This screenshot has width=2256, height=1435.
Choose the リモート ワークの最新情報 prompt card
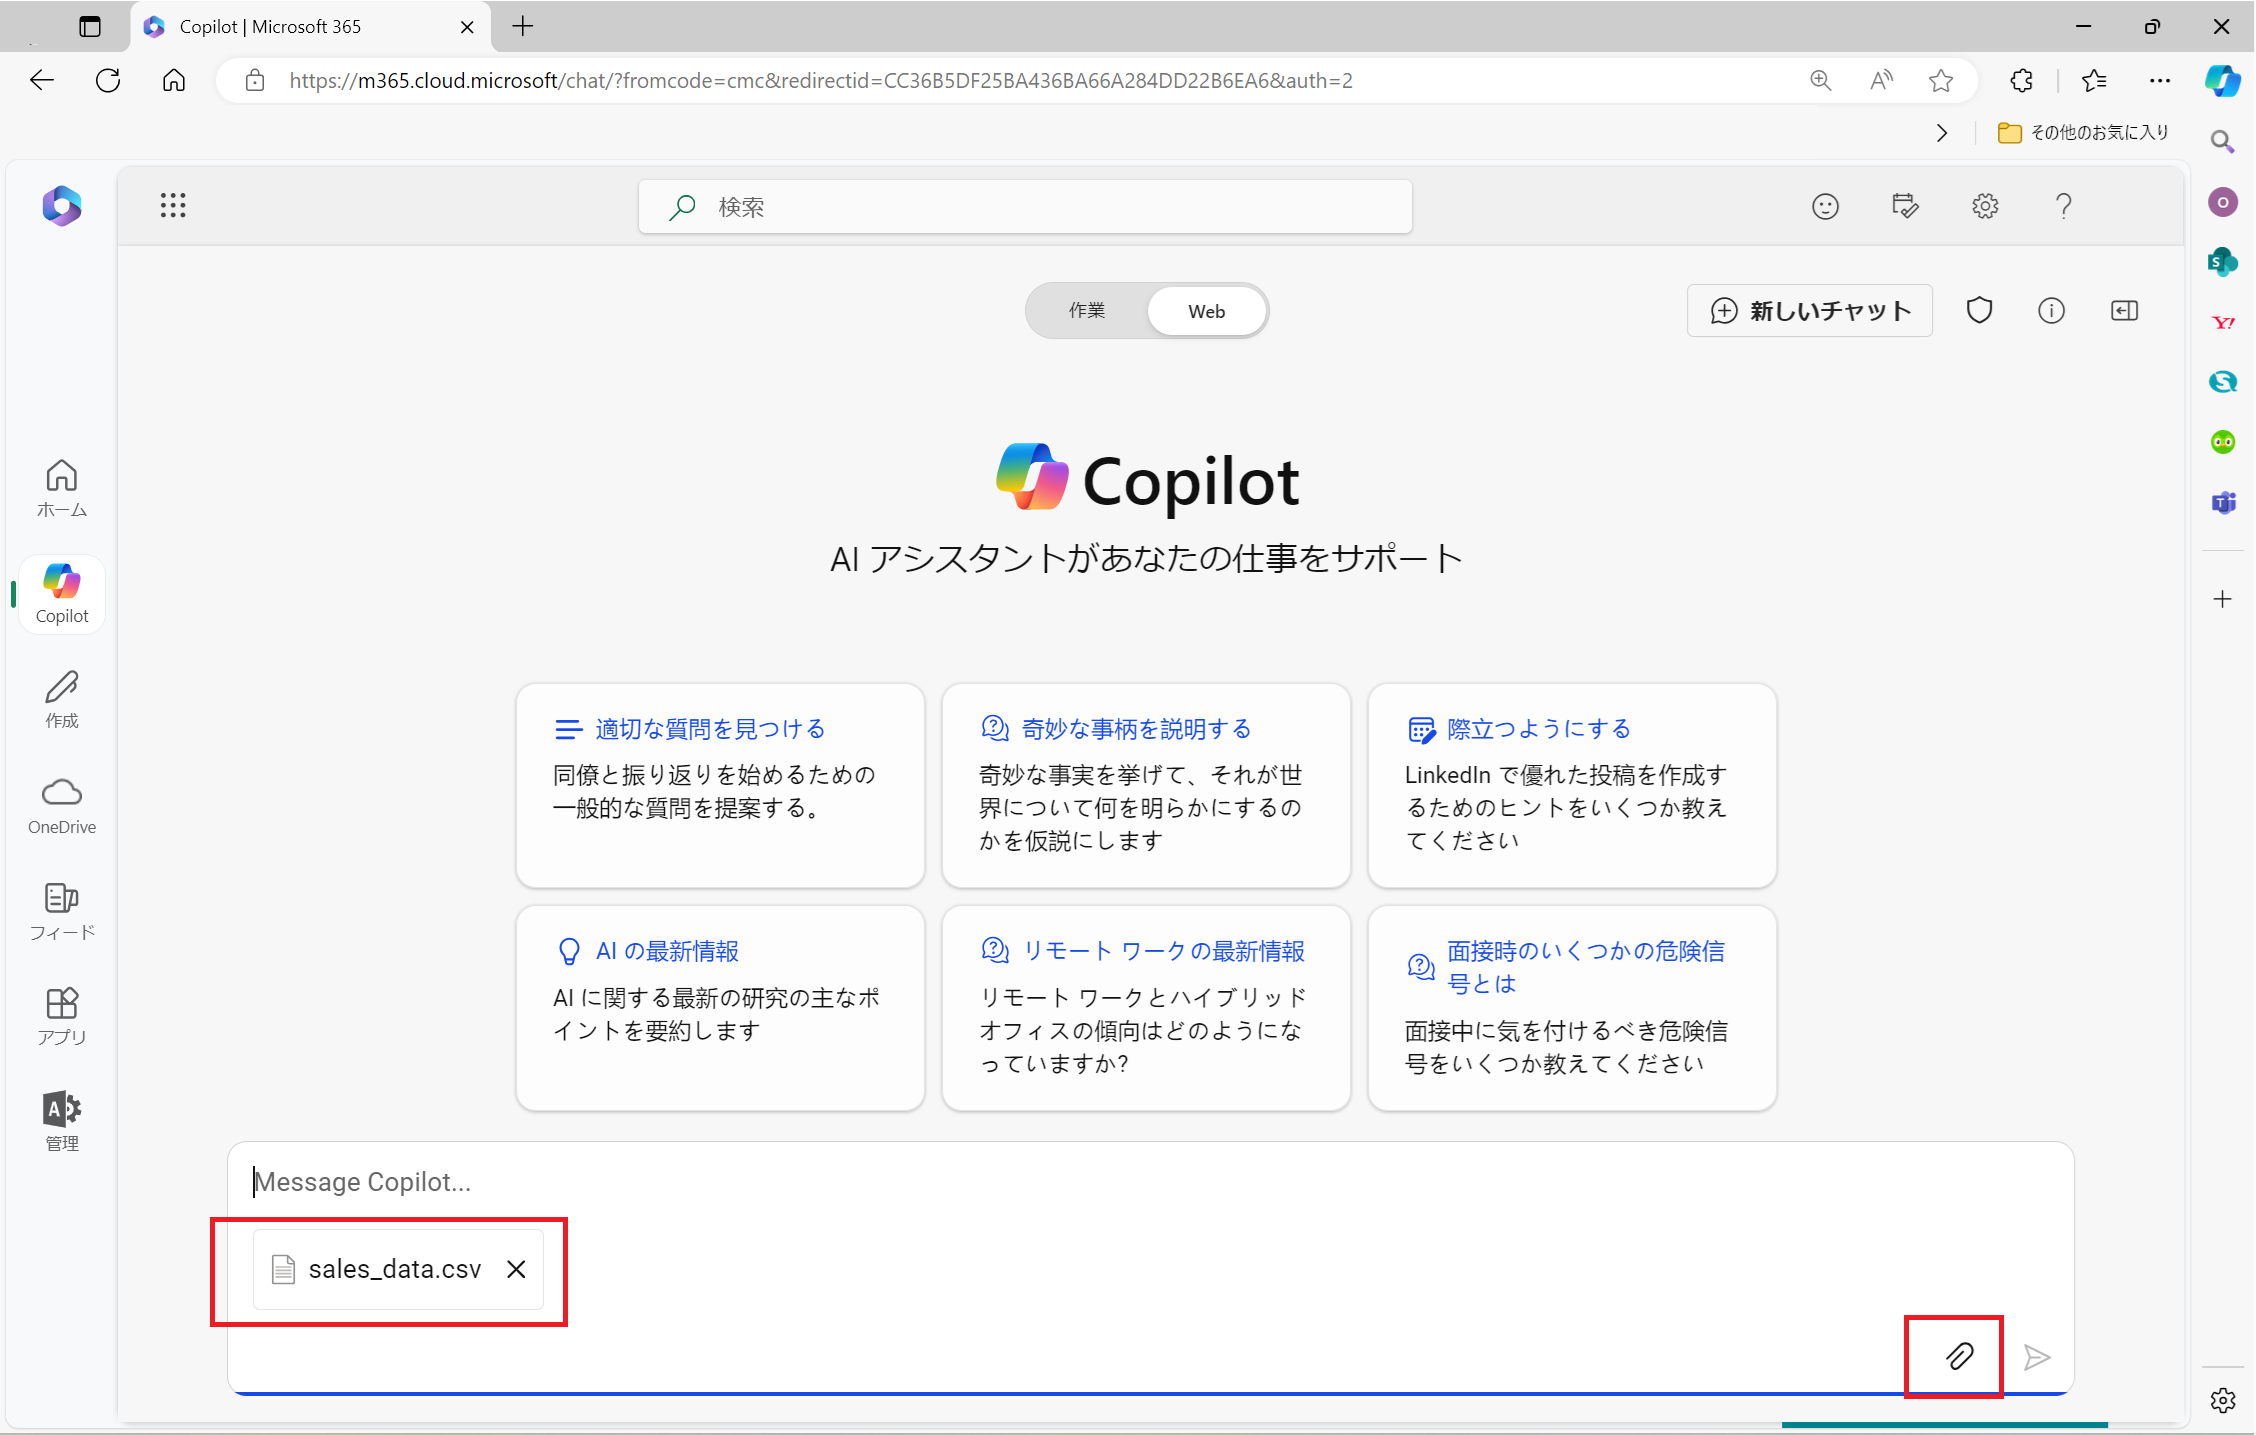click(1146, 1008)
